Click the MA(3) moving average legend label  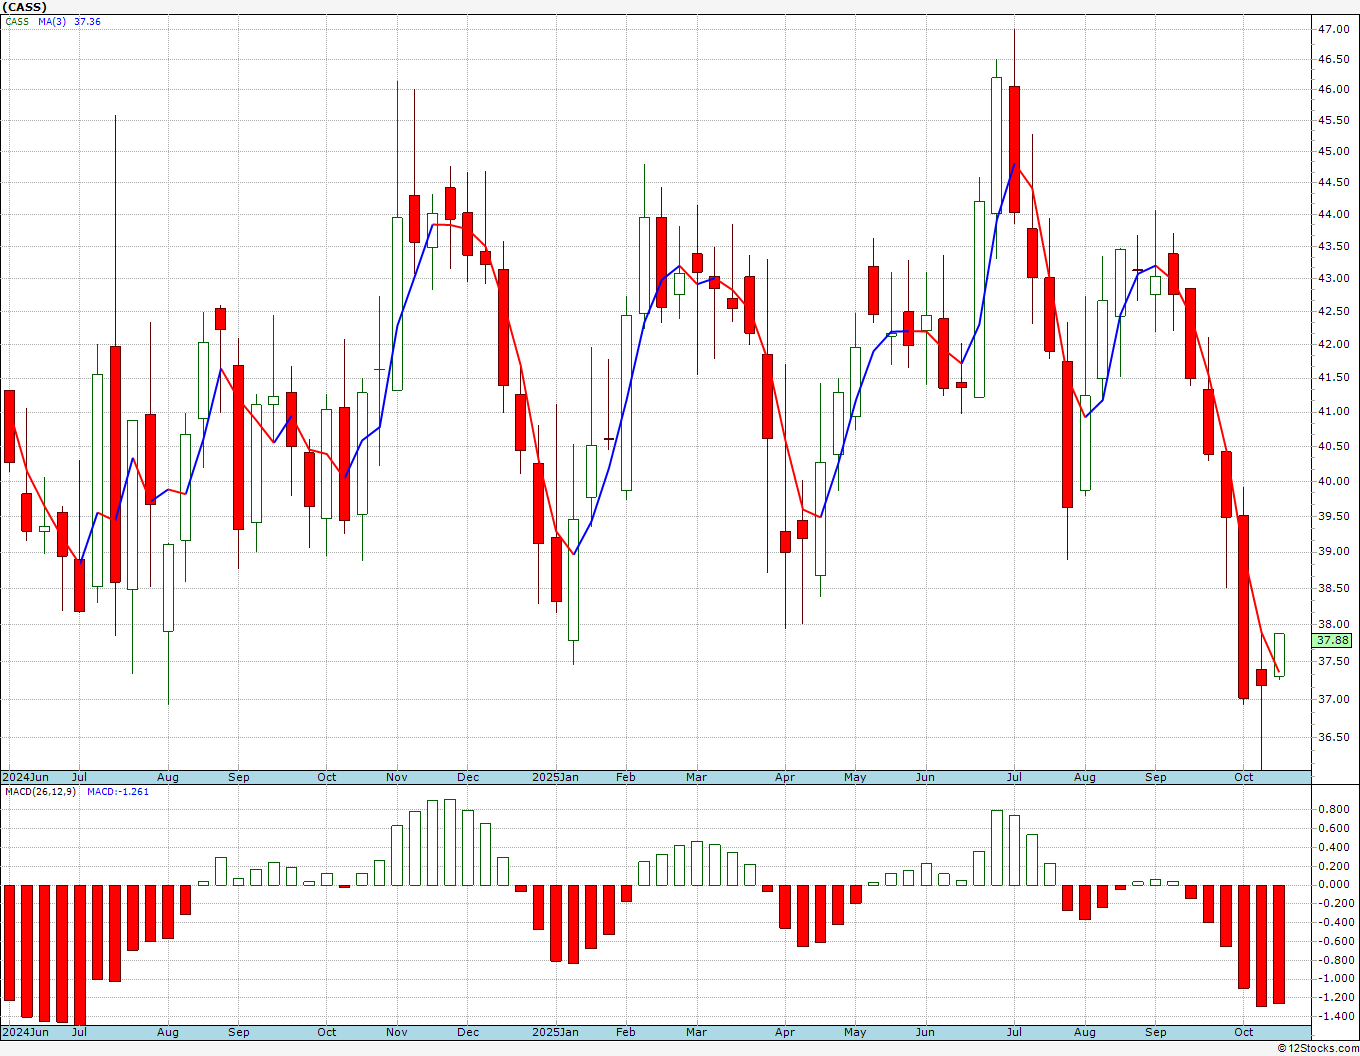pyautogui.click(x=52, y=22)
